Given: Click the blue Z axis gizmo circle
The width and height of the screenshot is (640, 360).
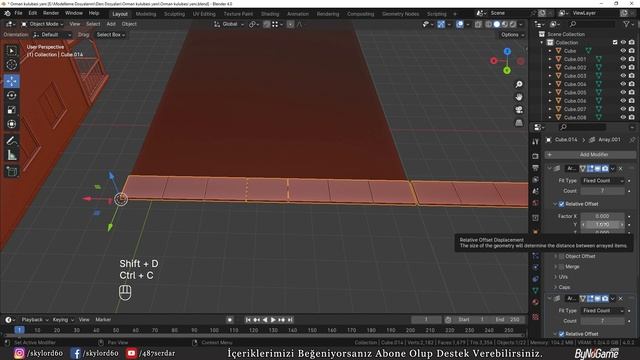Looking at the screenshot, I should (x=507, y=51).
